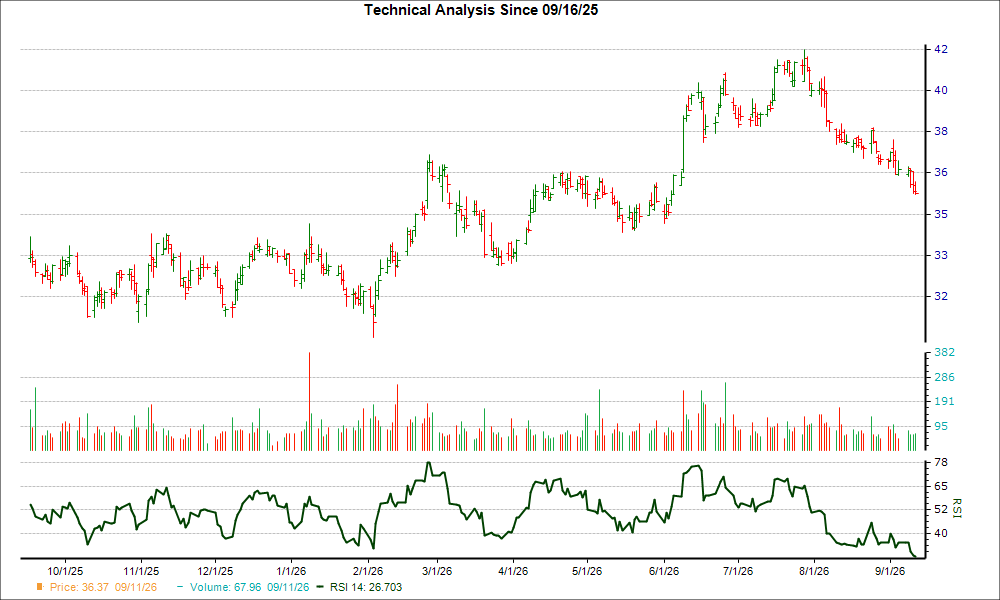Click the 286 volume axis label
This screenshot has width=1000, height=600.
coord(944,377)
